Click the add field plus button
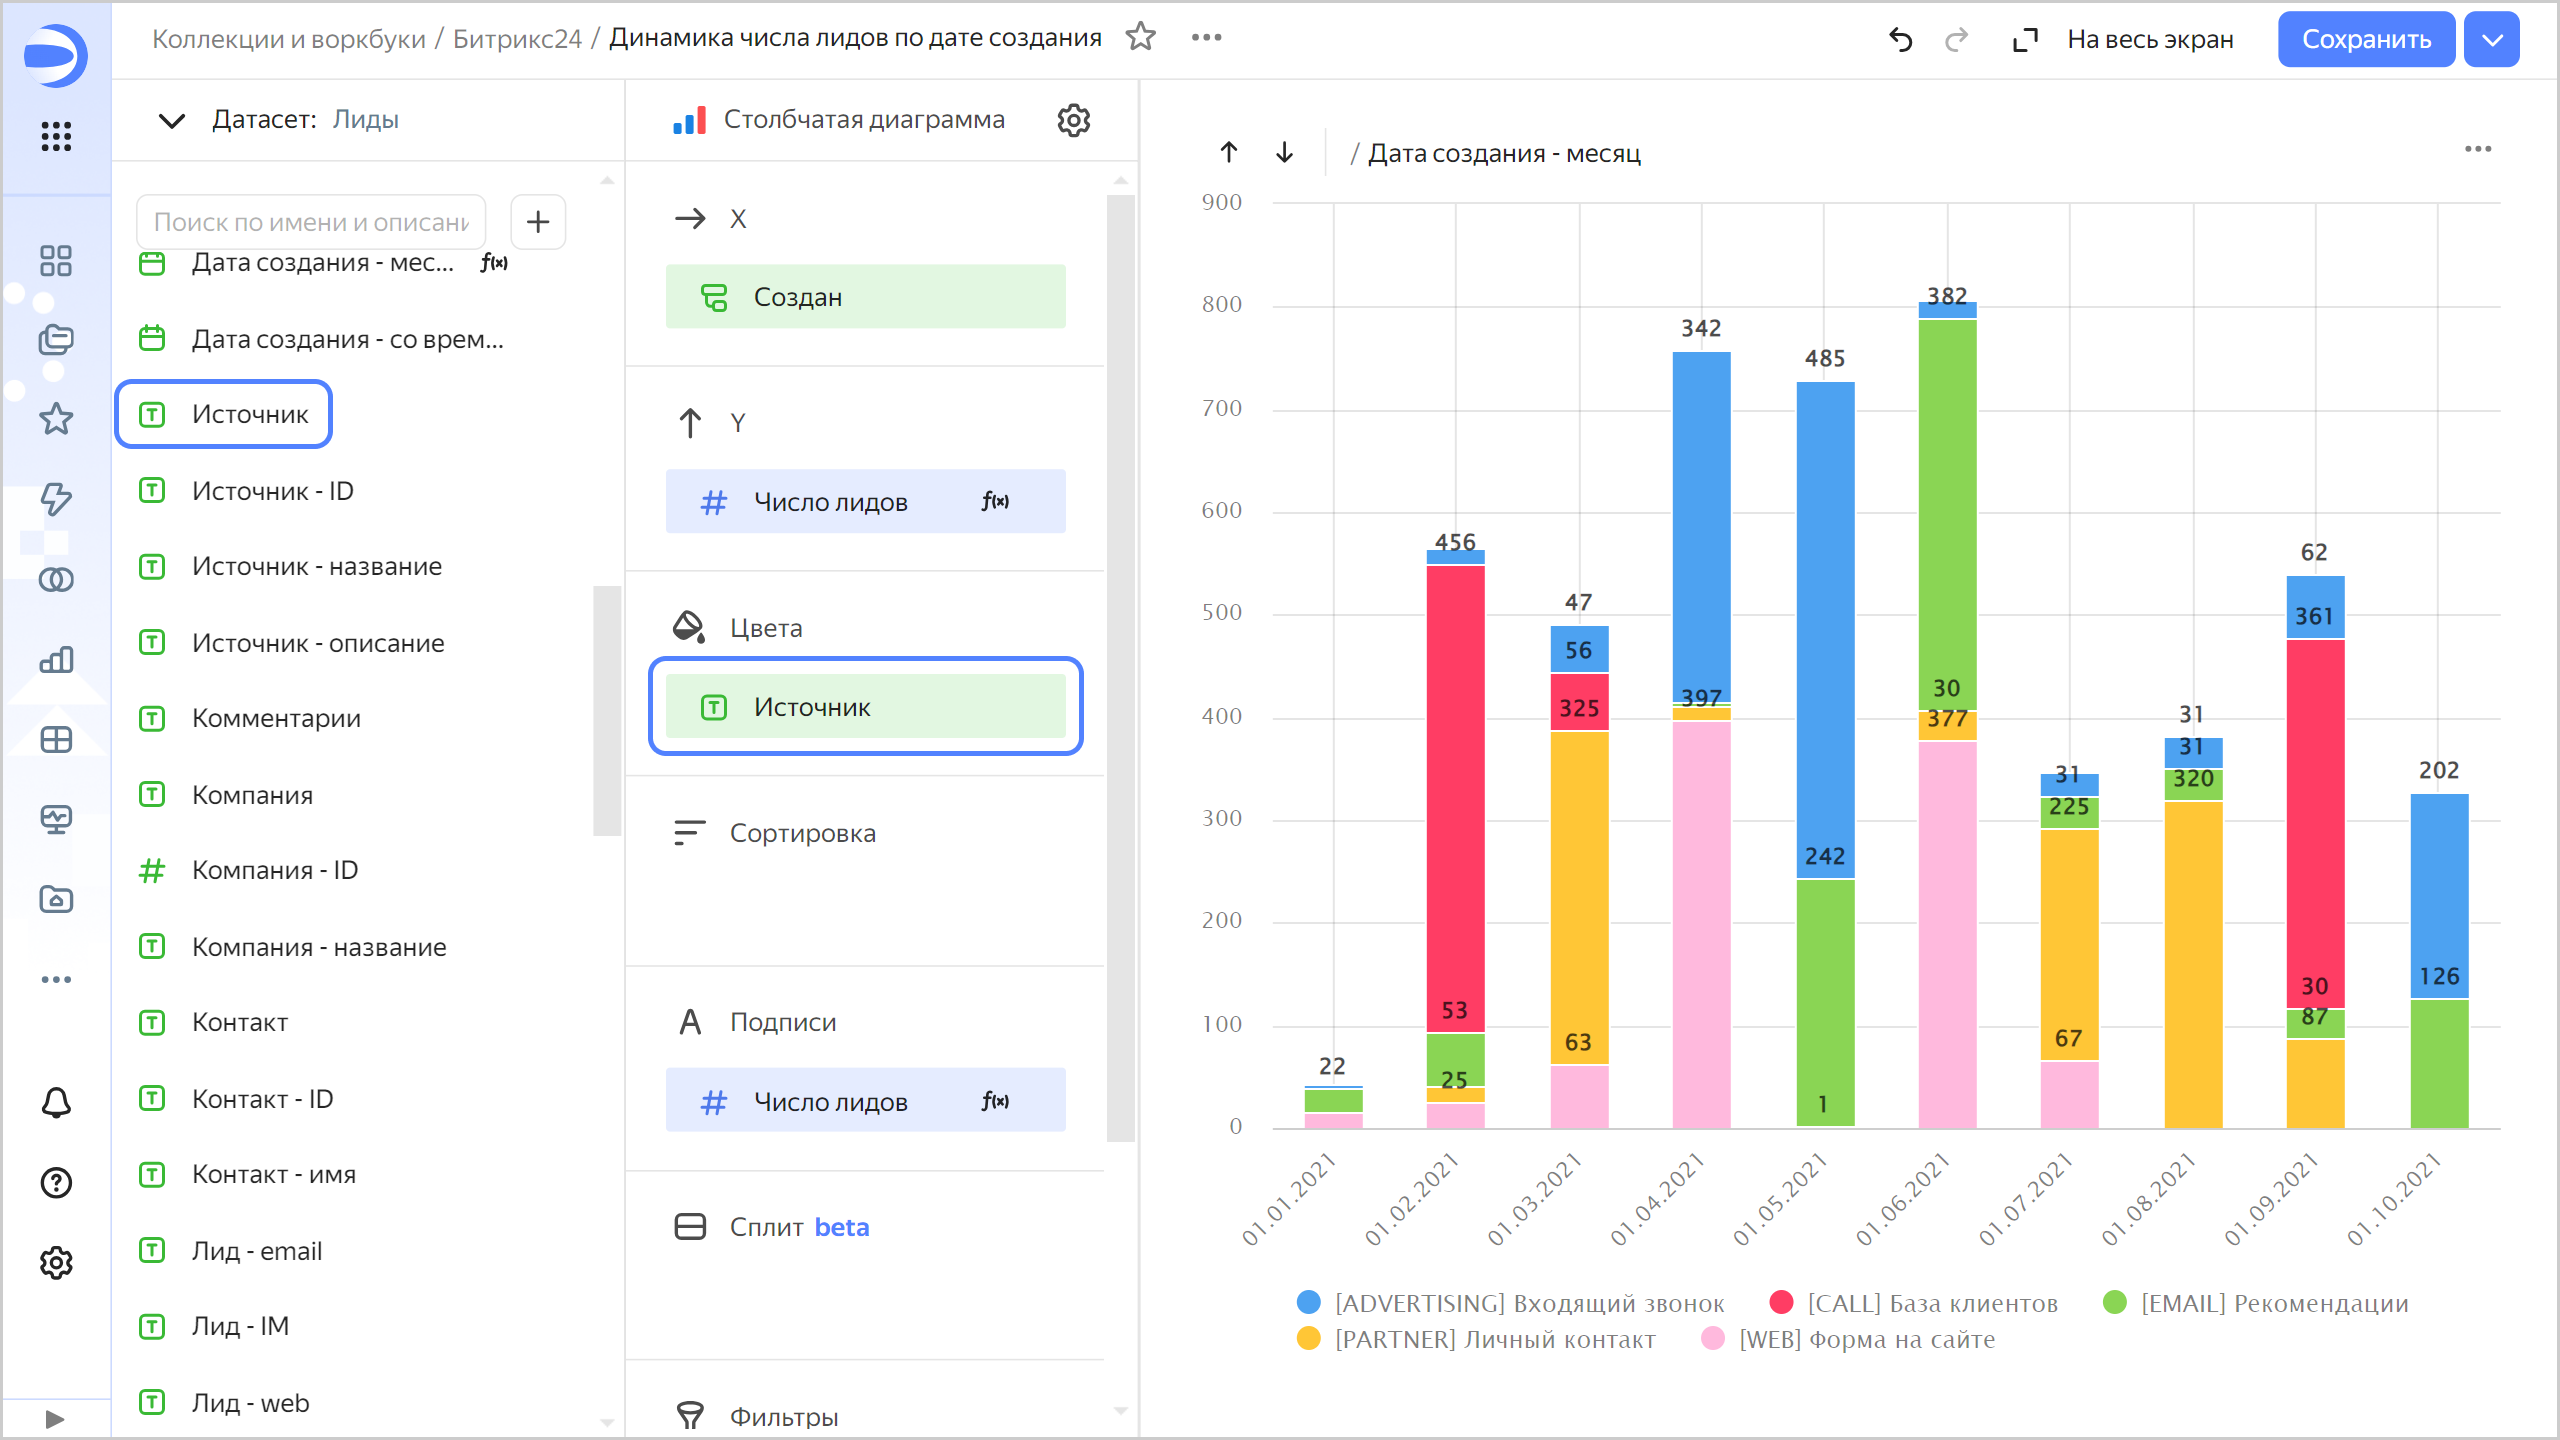 click(x=538, y=221)
